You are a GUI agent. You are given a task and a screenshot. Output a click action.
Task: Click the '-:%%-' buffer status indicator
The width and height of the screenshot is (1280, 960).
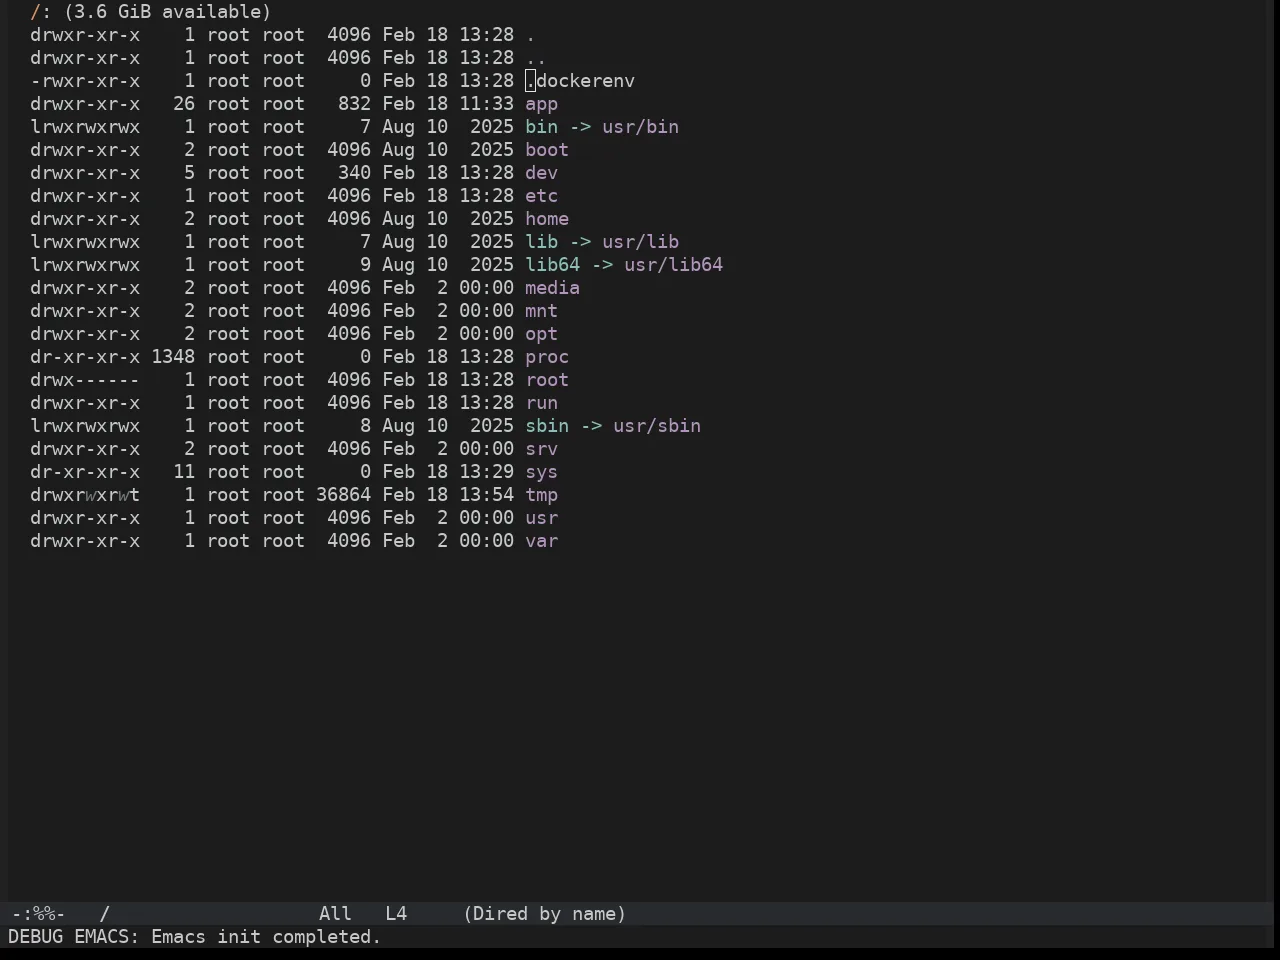(x=38, y=914)
